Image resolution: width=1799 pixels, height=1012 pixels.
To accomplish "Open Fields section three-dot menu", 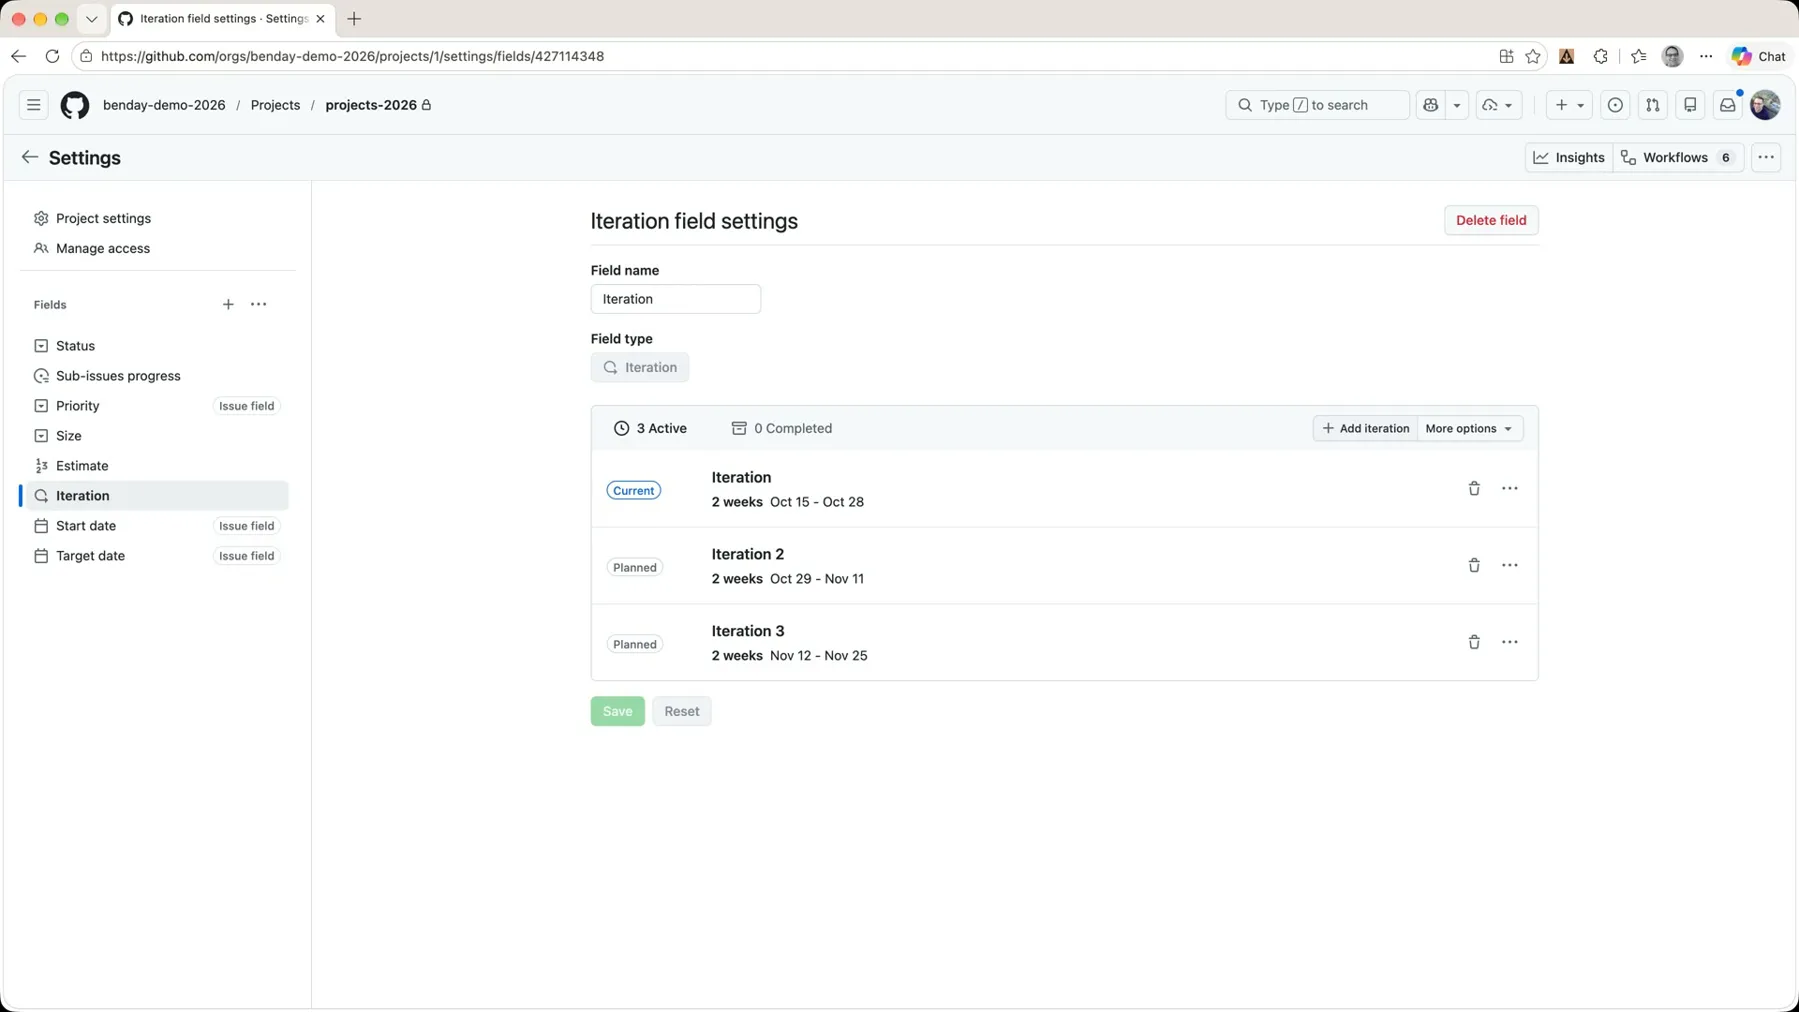I will 259,304.
